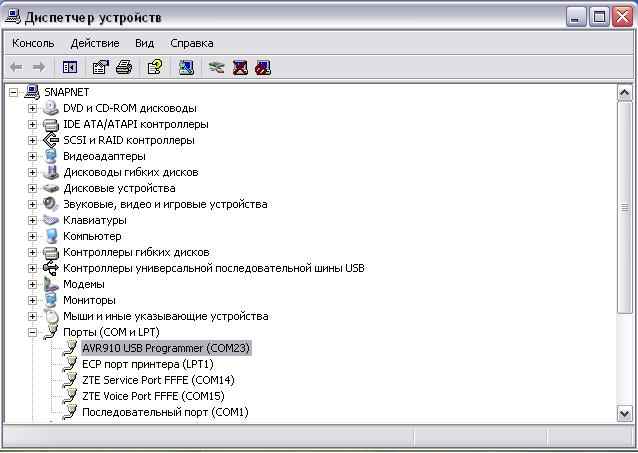The height and width of the screenshot is (453, 638).
Task: Open Properties from the toolbar
Action: pyautogui.click(x=101, y=67)
